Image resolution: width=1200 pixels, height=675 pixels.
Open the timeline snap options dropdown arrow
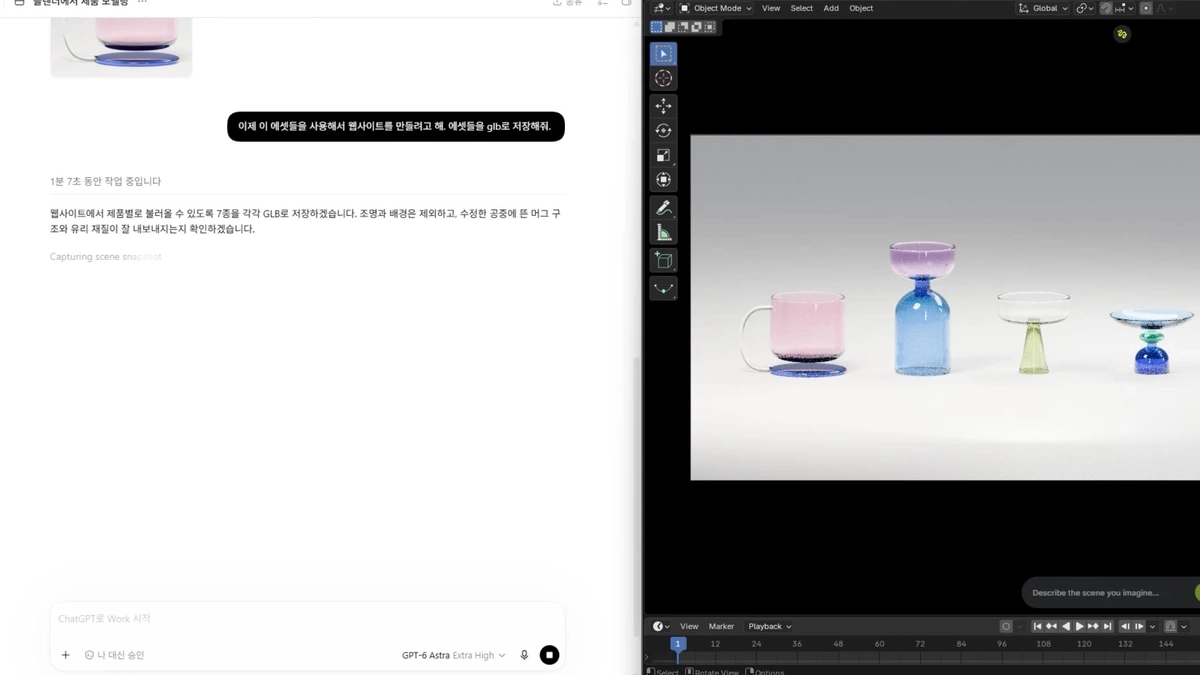(x=1184, y=626)
